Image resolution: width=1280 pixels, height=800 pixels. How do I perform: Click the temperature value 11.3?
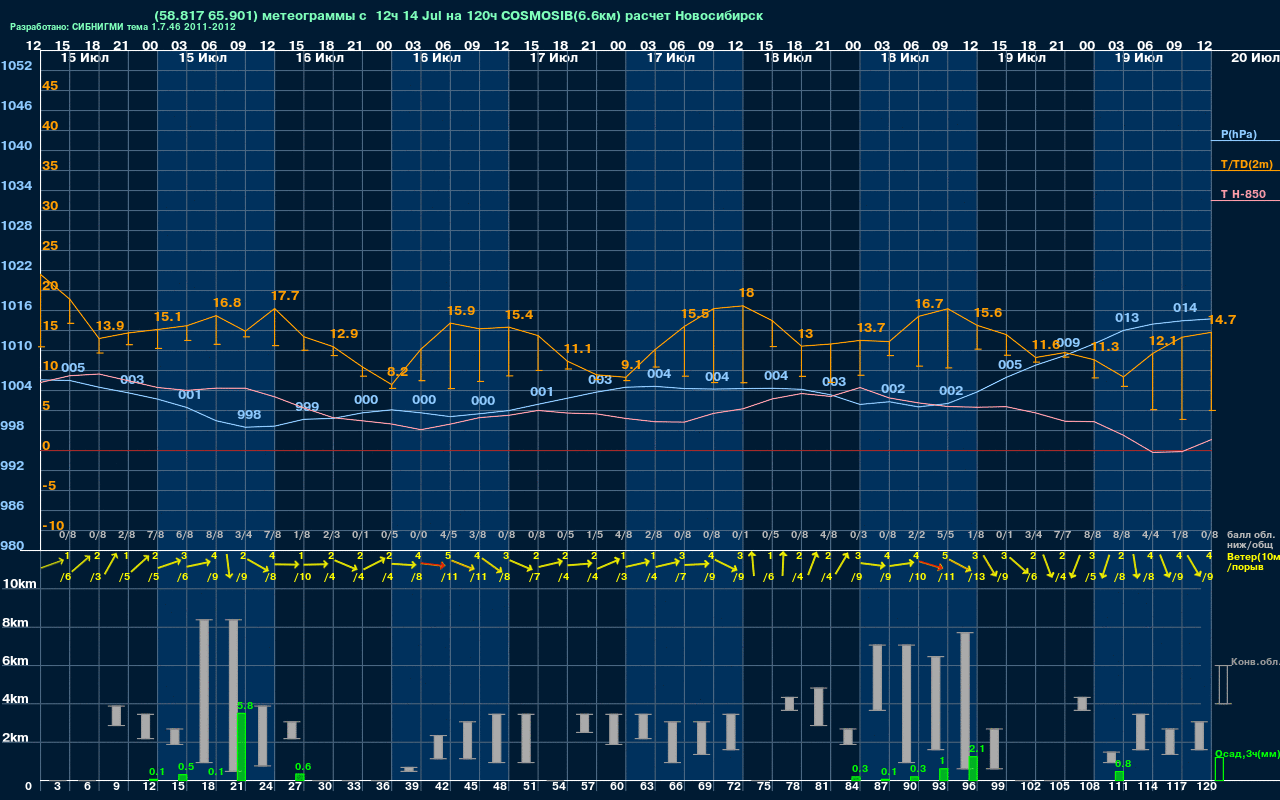point(1105,347)
